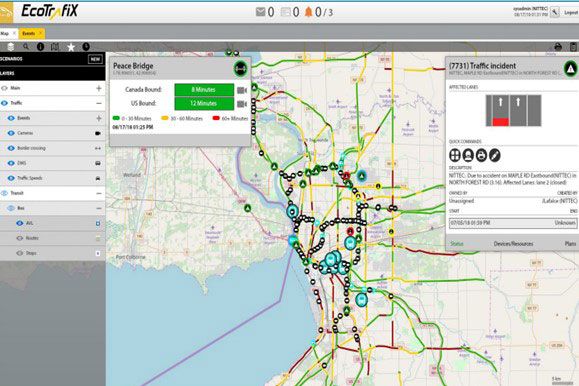Click the green 0-30 Minutes legend swatch
This screenshot has width=579, height=386.
tap(116, 118)
